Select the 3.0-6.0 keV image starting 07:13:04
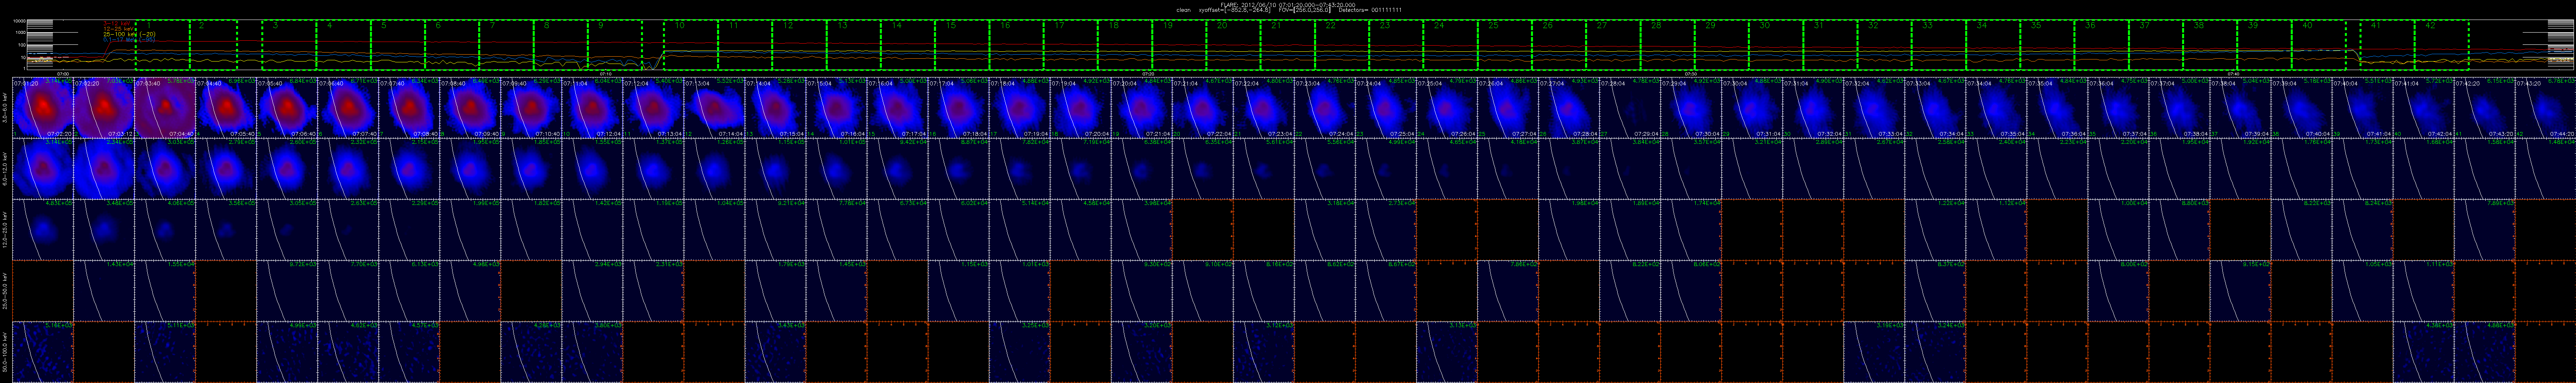 [x=714, y=107]
